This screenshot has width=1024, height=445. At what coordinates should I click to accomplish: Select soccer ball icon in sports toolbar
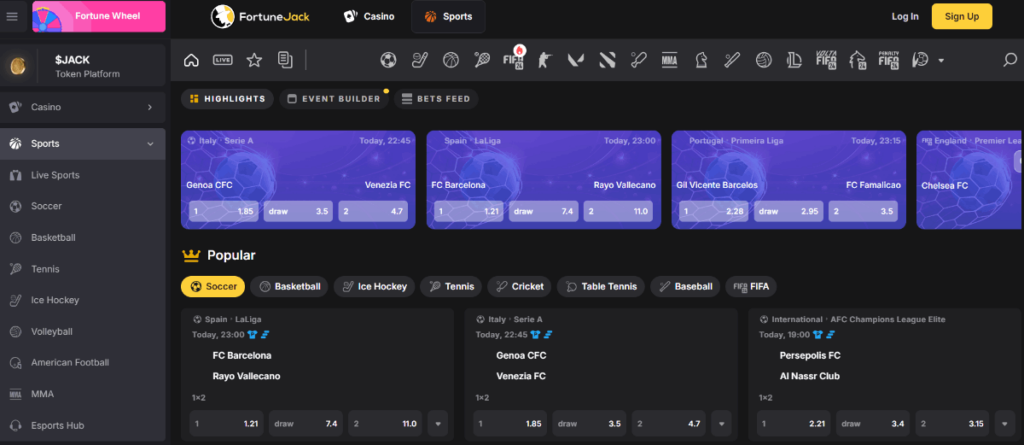pyautogui.click(x=388, y=60)
